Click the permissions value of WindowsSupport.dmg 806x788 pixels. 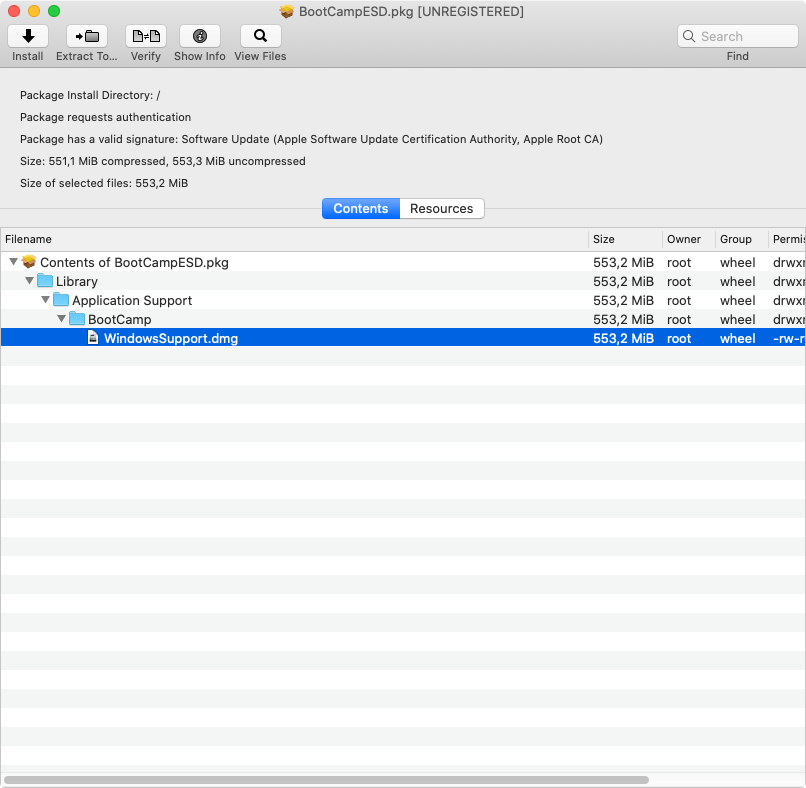pyautogui.click(x=789, y=339)
